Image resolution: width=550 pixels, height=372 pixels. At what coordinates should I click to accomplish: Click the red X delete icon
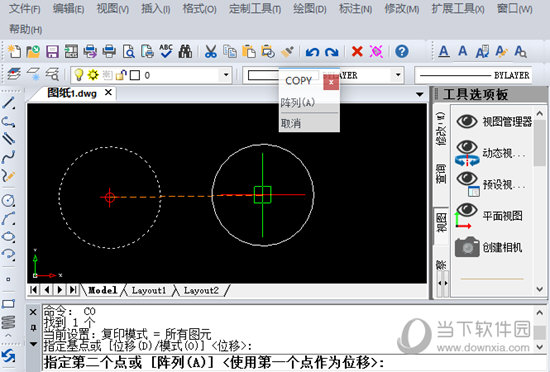point(357,52)
